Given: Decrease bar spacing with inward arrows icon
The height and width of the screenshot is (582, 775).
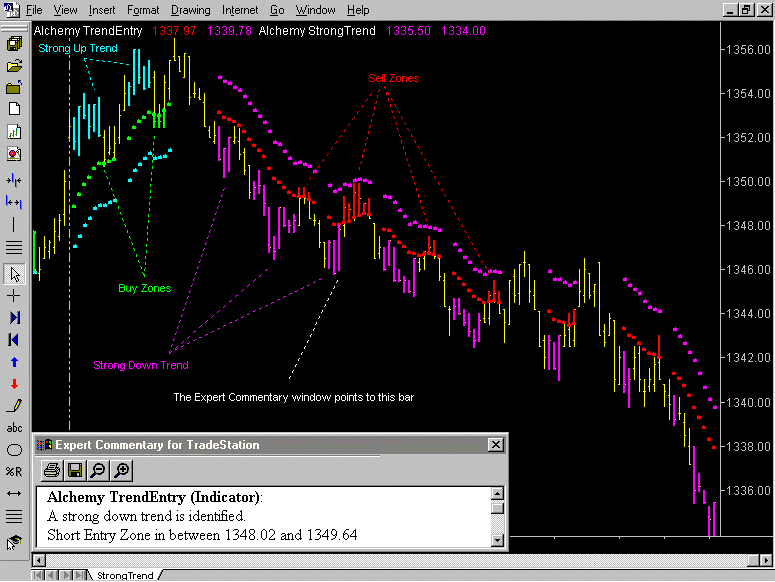Looking at the screenshot, I should (x=14, y=180).
